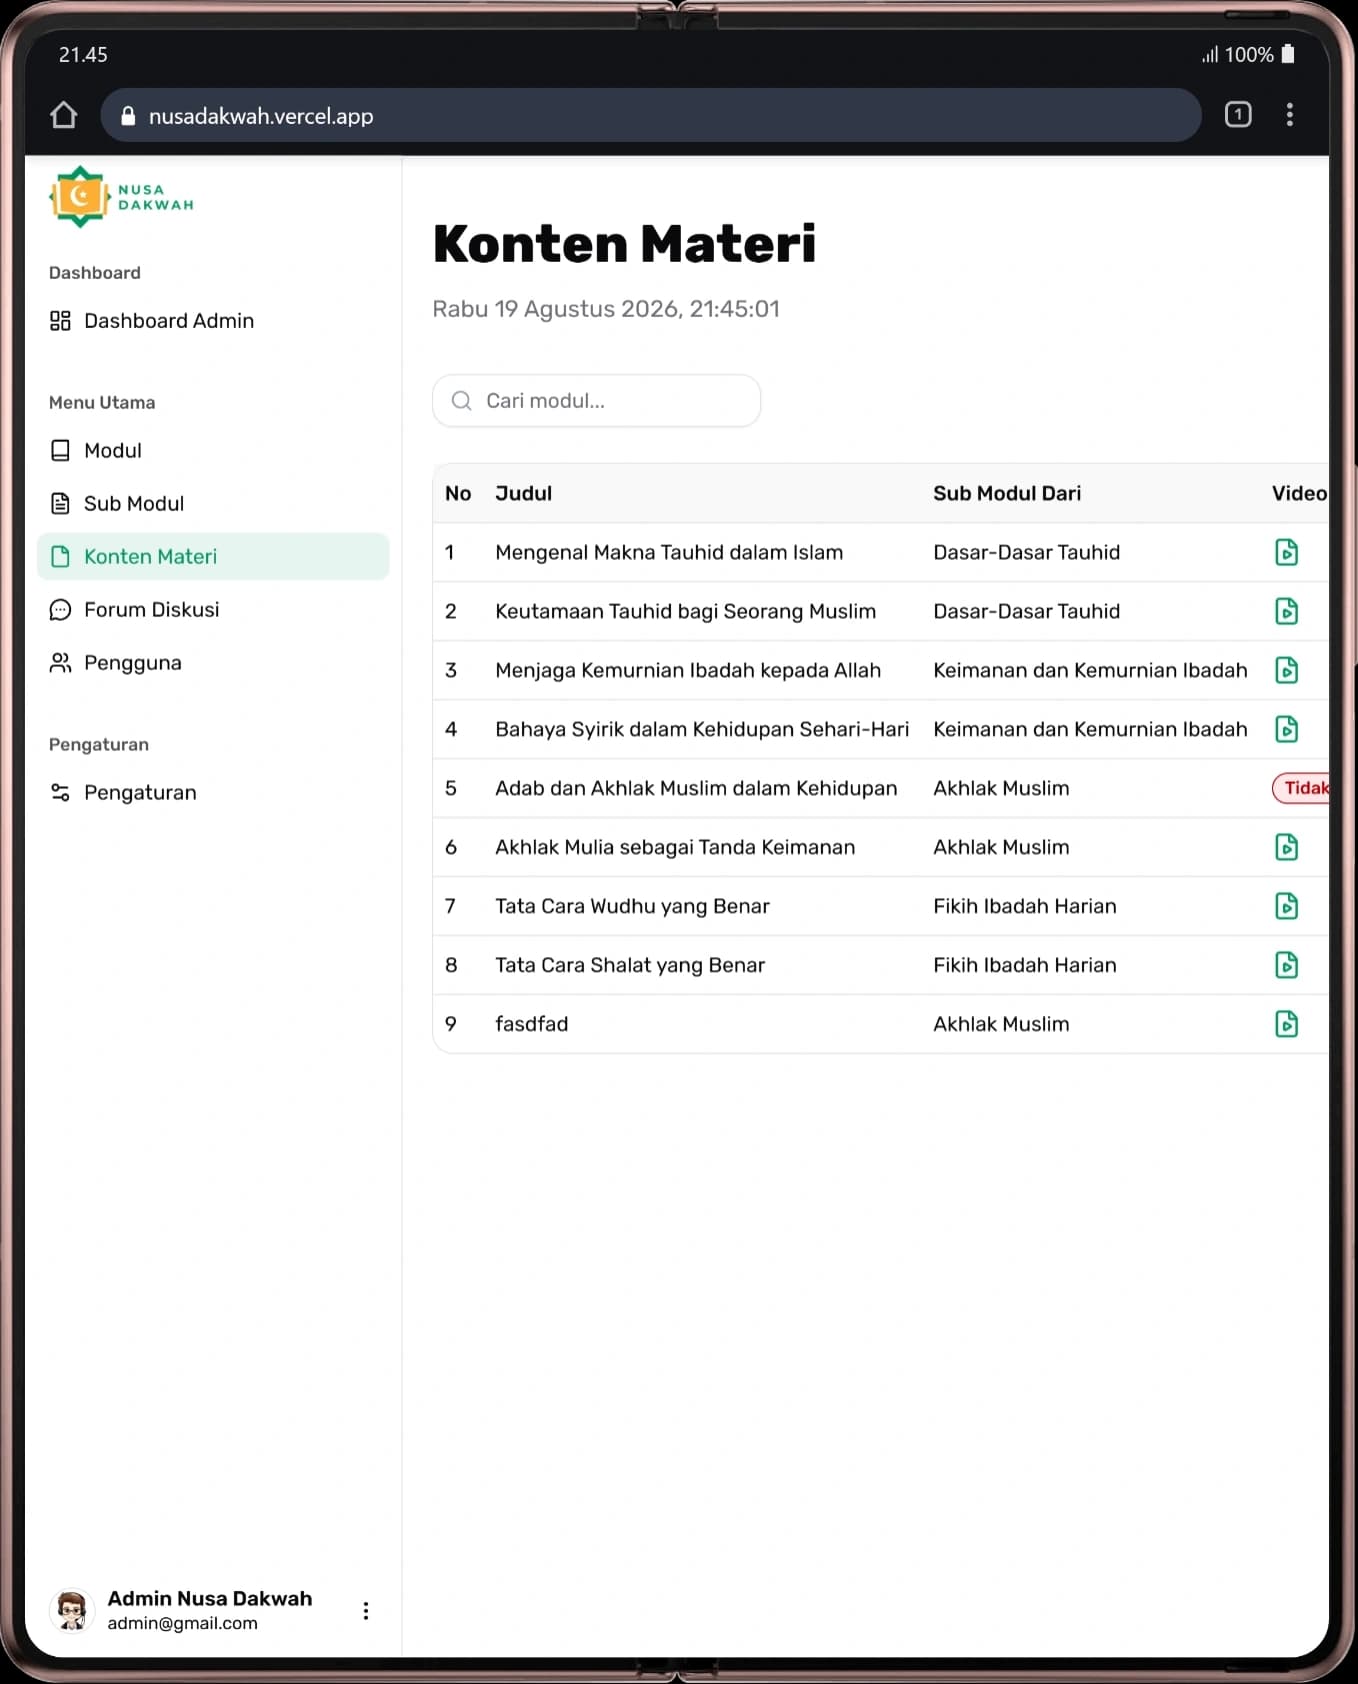Viewport: 1358px width, 1684px height.
Task: Open video icon for Tata Cara Wudhu row
Action: pyautogui.click(x=1287, y=906)
